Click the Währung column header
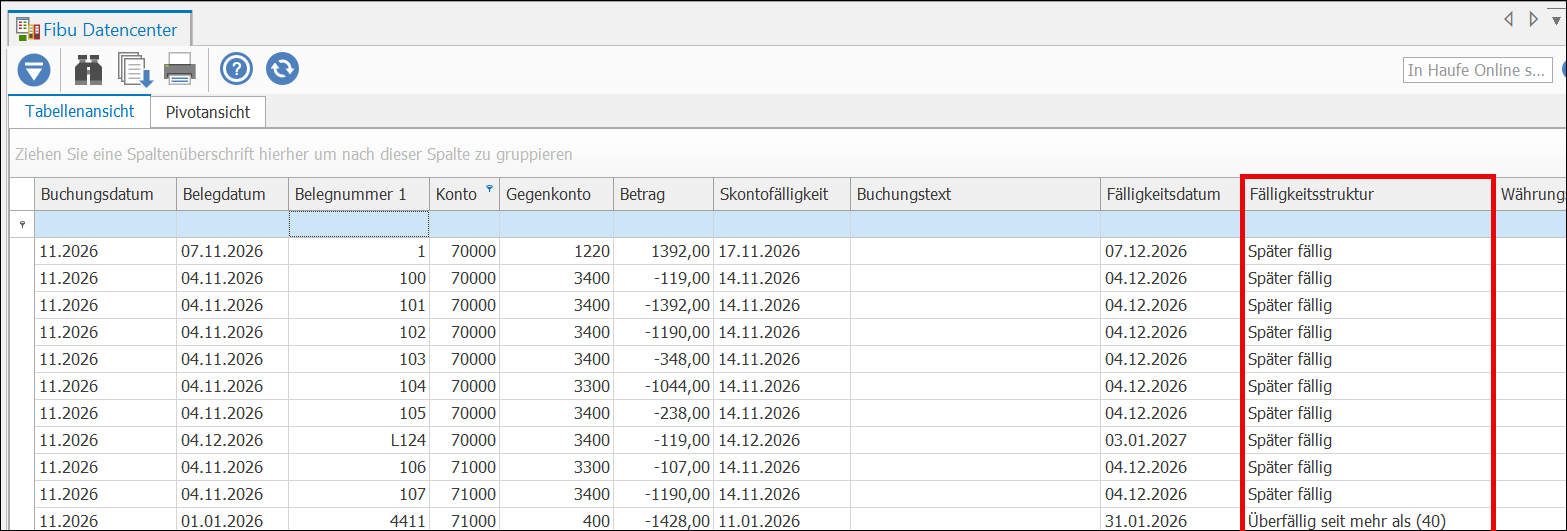Screen dimensions: 1567x531 pyautogui.click(x=1530, y=194)
